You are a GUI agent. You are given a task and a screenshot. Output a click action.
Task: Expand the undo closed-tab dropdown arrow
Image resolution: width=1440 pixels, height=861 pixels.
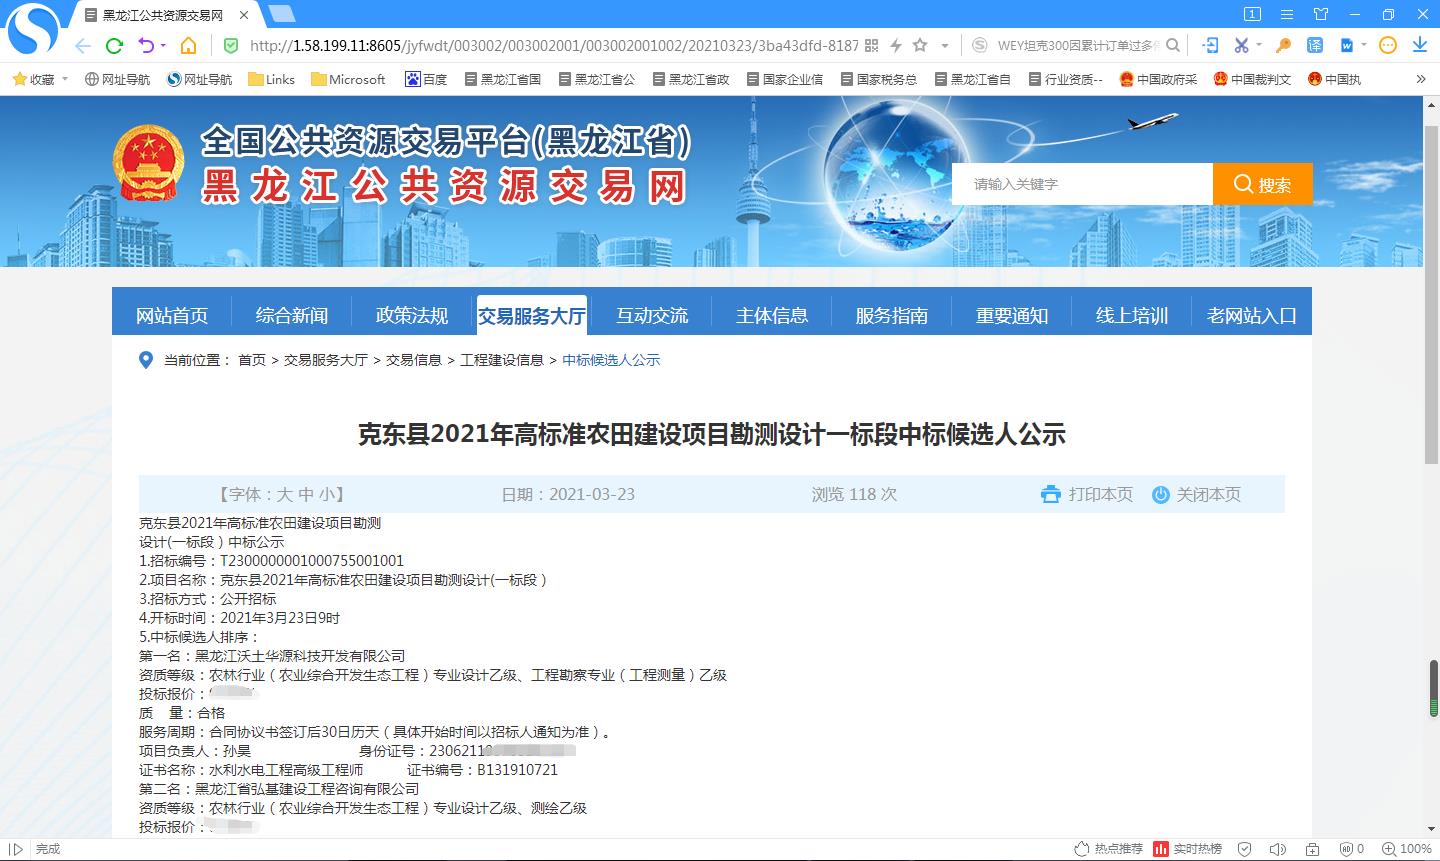click(163, 45)
